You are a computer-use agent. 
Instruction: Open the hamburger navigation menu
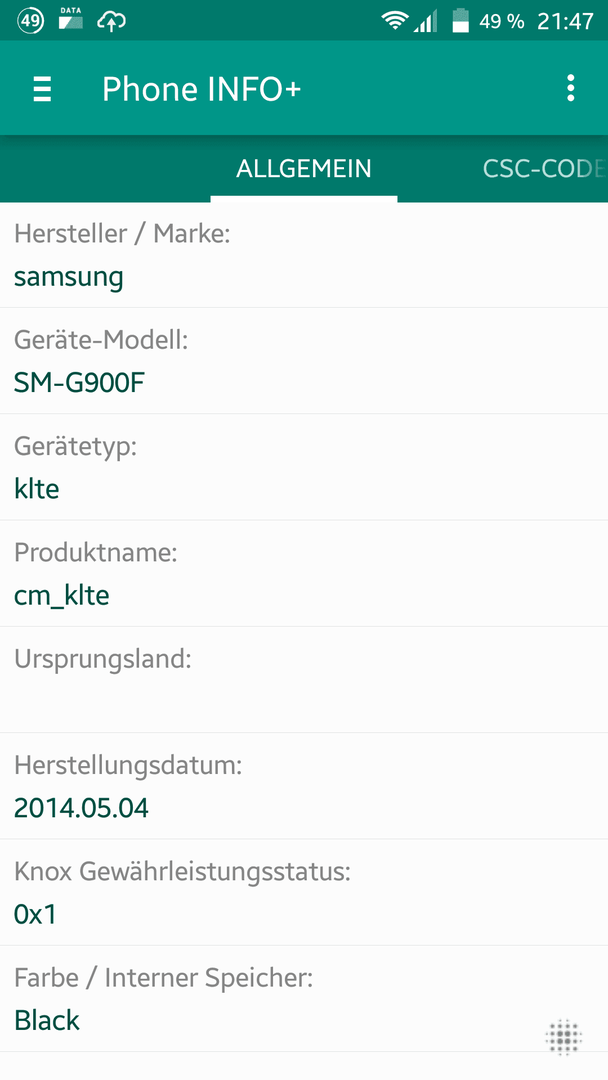[x=43, y=89]
